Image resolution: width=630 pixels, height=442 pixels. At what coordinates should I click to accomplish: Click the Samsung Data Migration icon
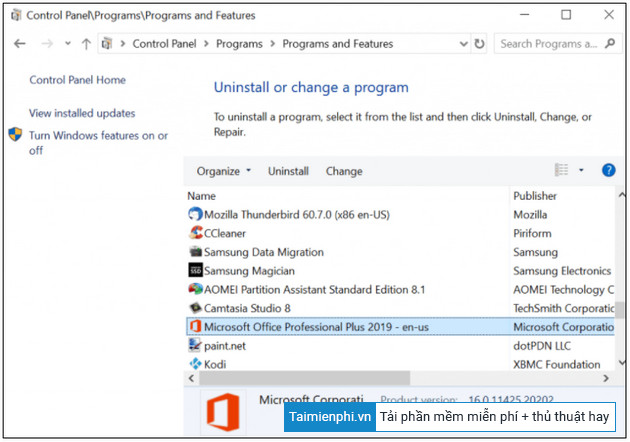pos(196,252)
